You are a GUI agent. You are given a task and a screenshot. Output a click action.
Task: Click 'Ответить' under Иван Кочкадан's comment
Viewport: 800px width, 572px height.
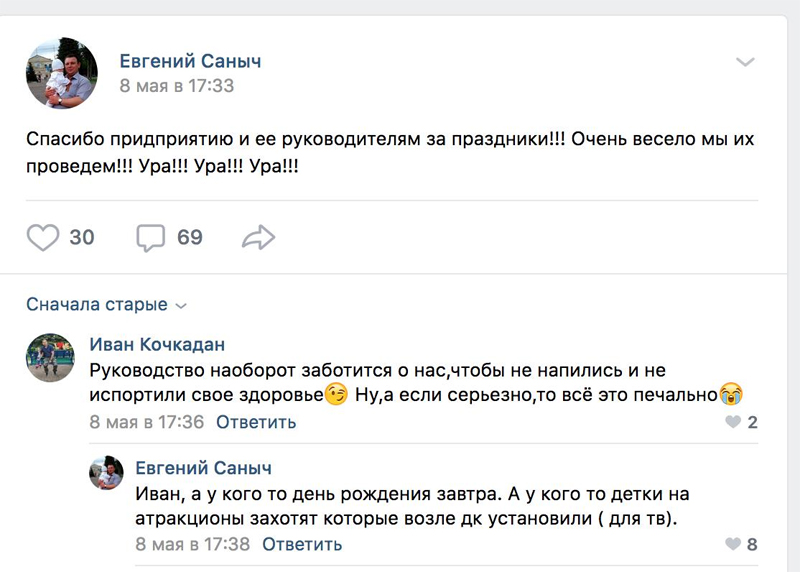pyautogui.click(x=256, y=422)
